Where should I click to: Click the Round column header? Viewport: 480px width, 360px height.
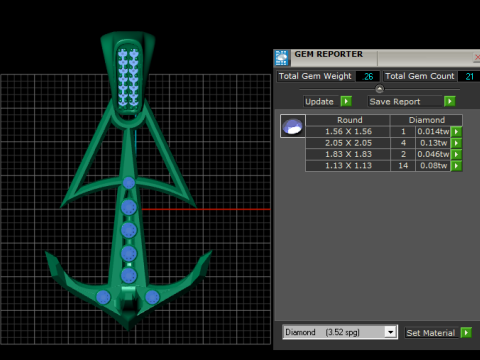[348, 120]
